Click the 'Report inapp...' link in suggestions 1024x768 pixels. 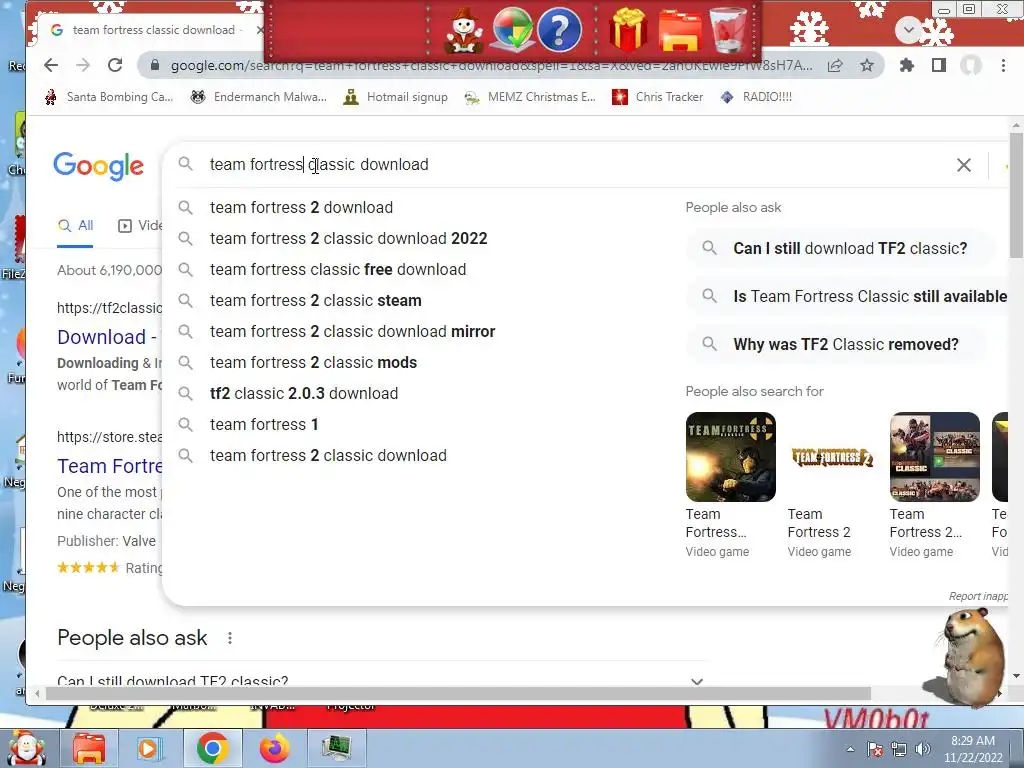click(x=978, y=596)
